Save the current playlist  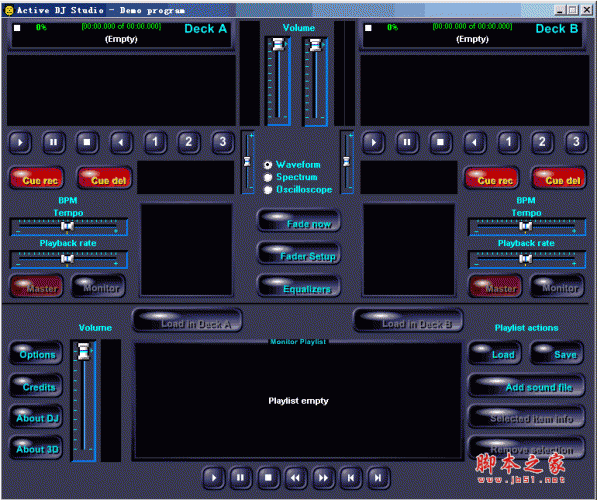click(557, 353)
